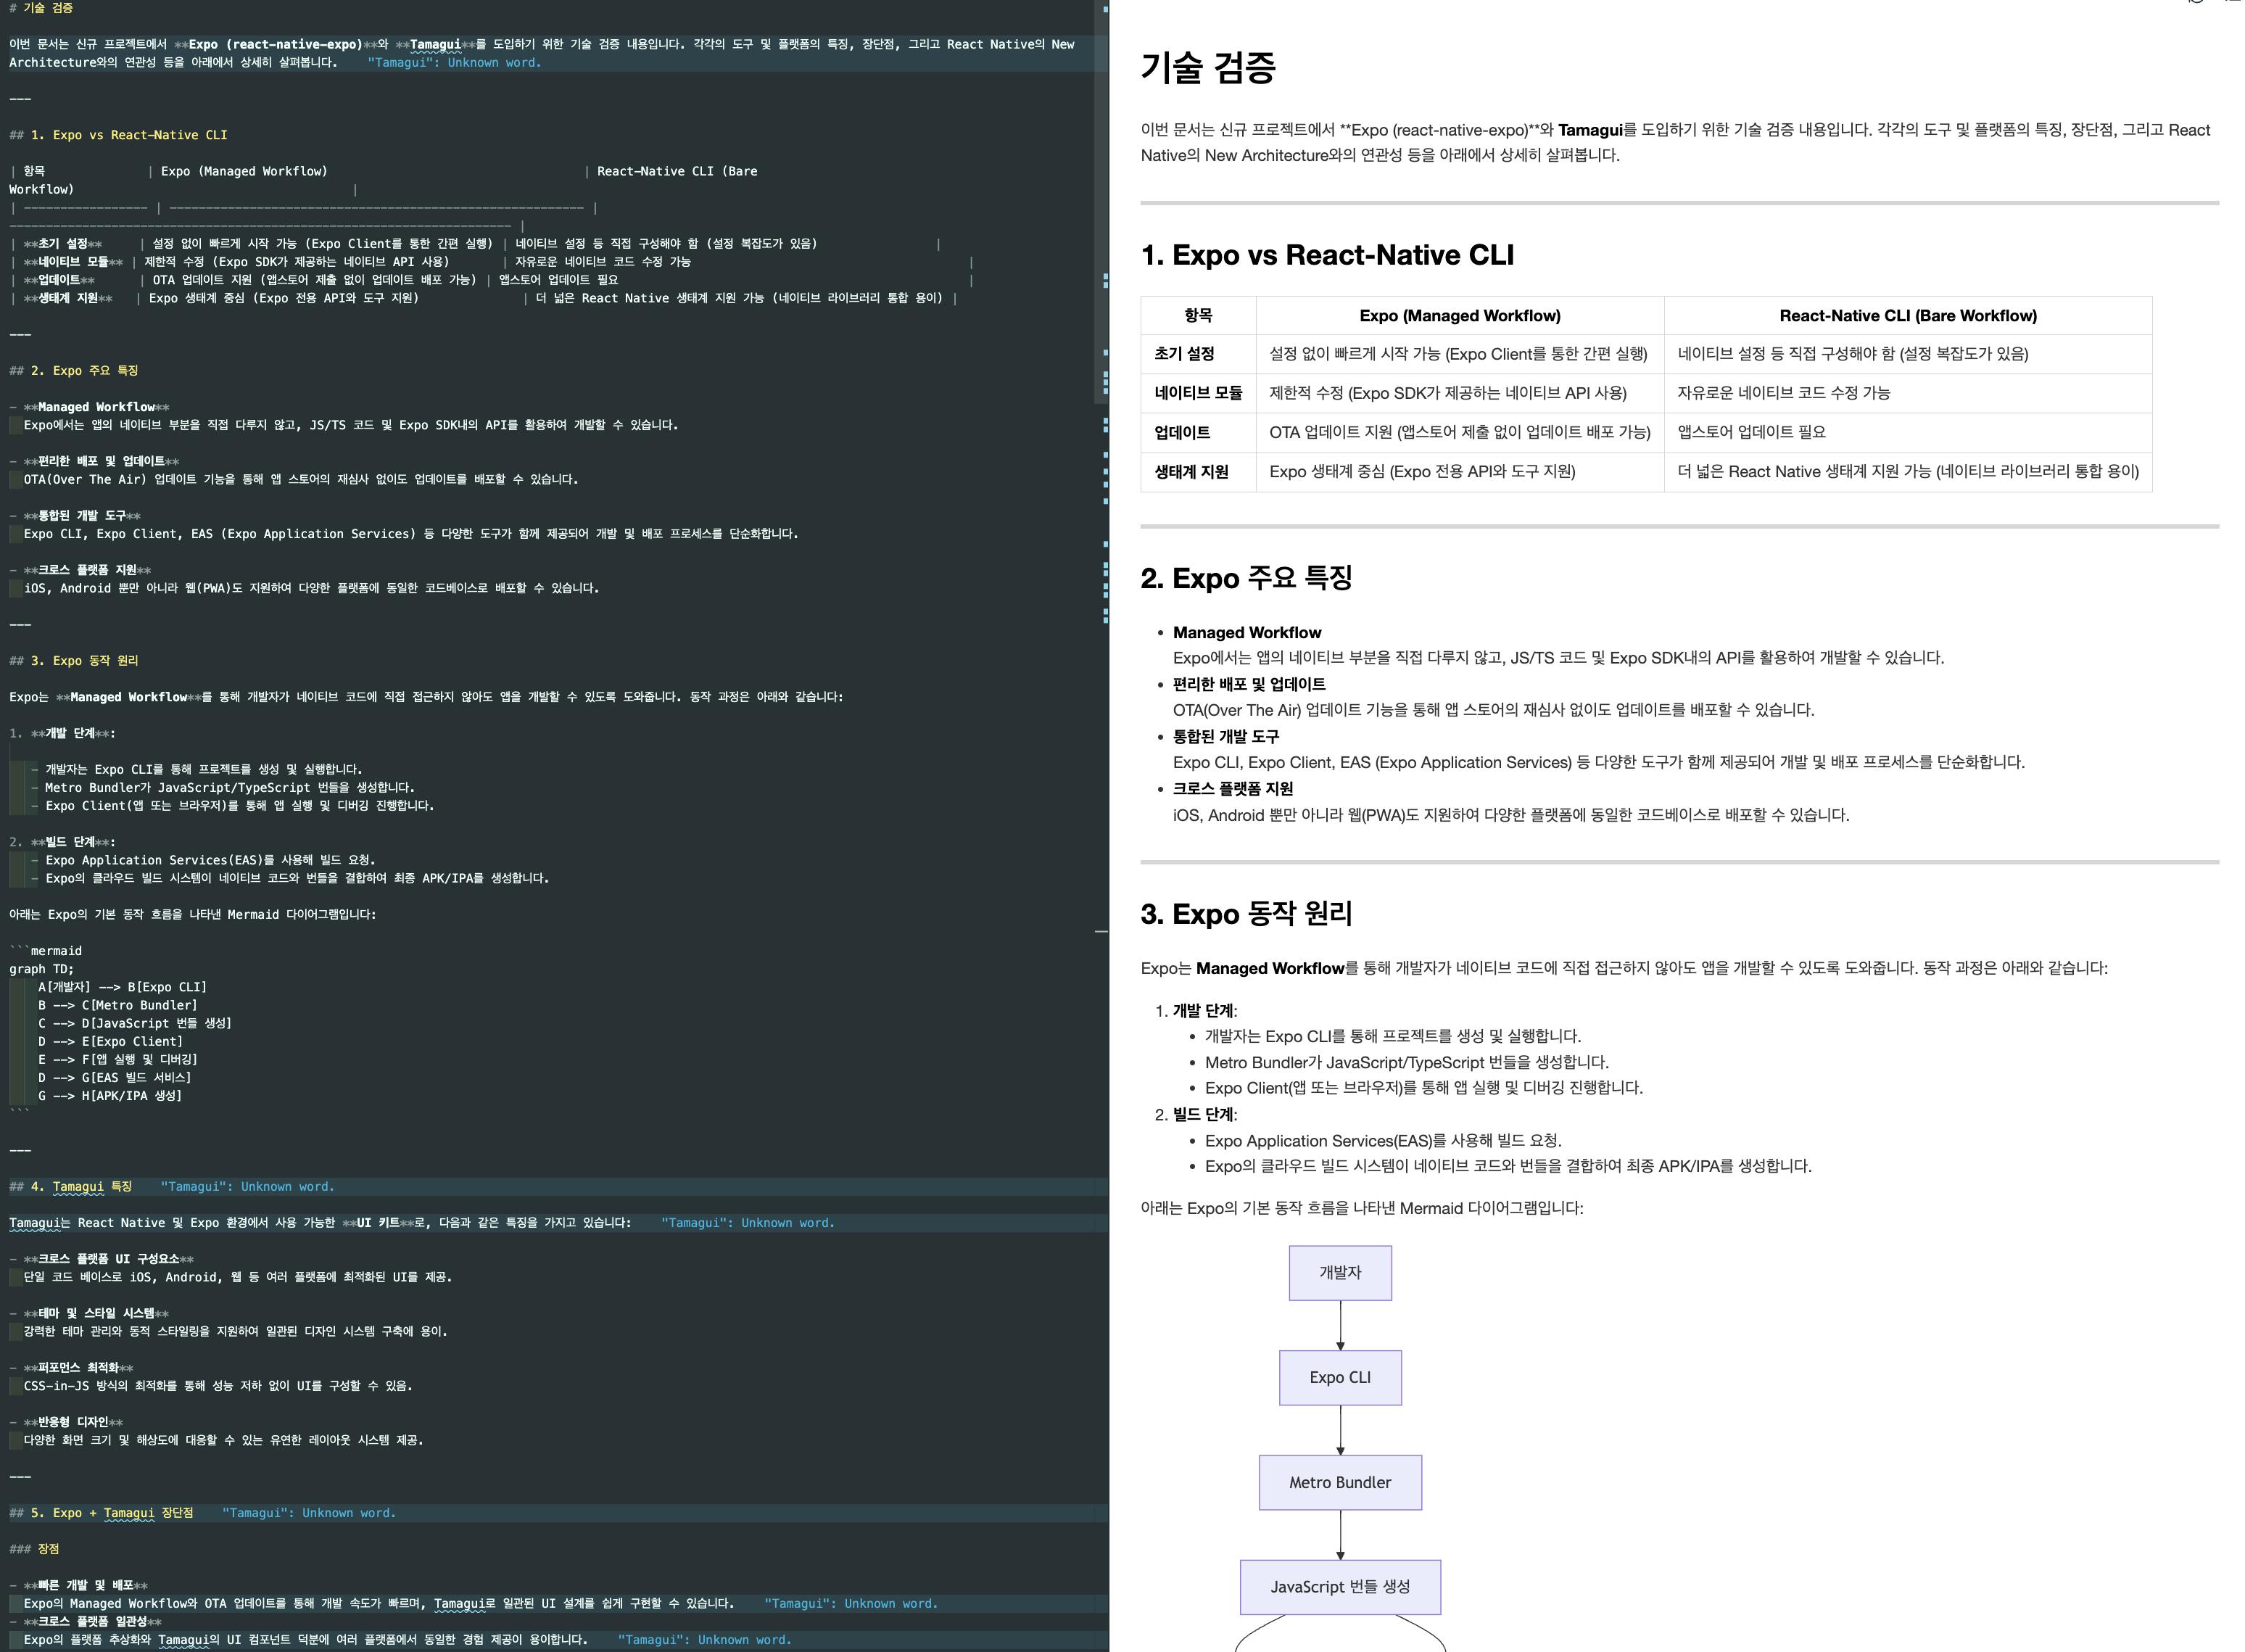
Task: Click the '개발자' node in the Mermaid diagram
Action: click(x=1339, y=1272)
